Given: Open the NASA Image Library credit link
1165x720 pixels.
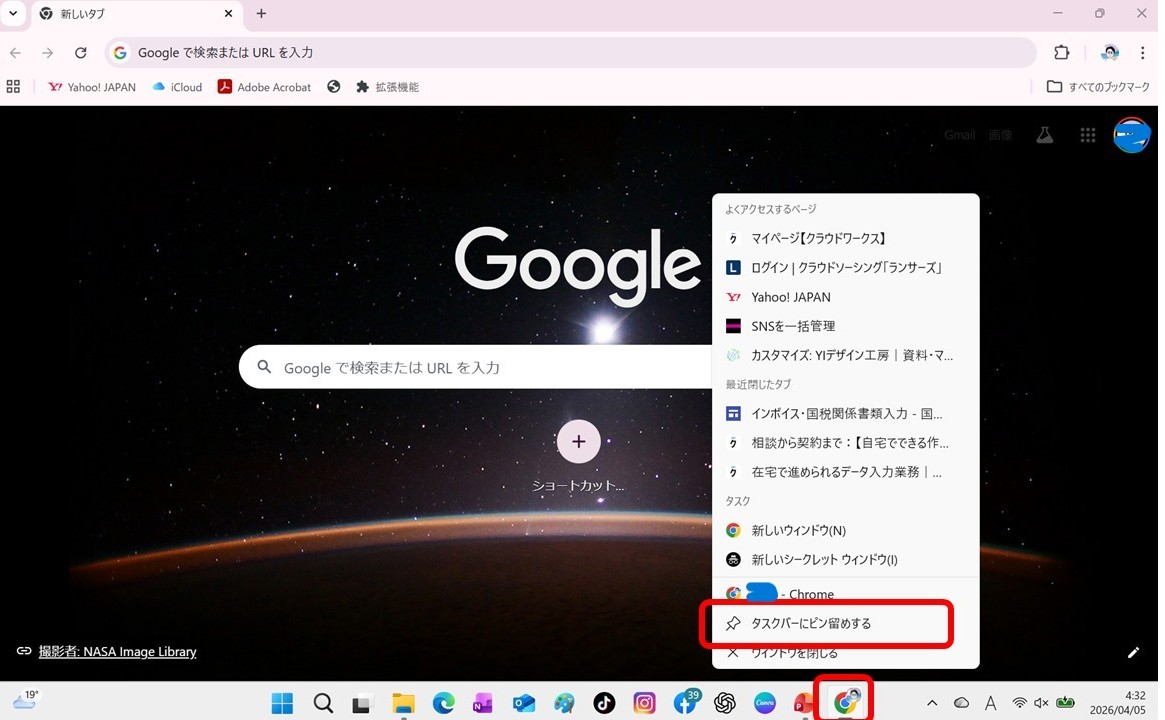Looking at the screenshot, I should point(117,652).
